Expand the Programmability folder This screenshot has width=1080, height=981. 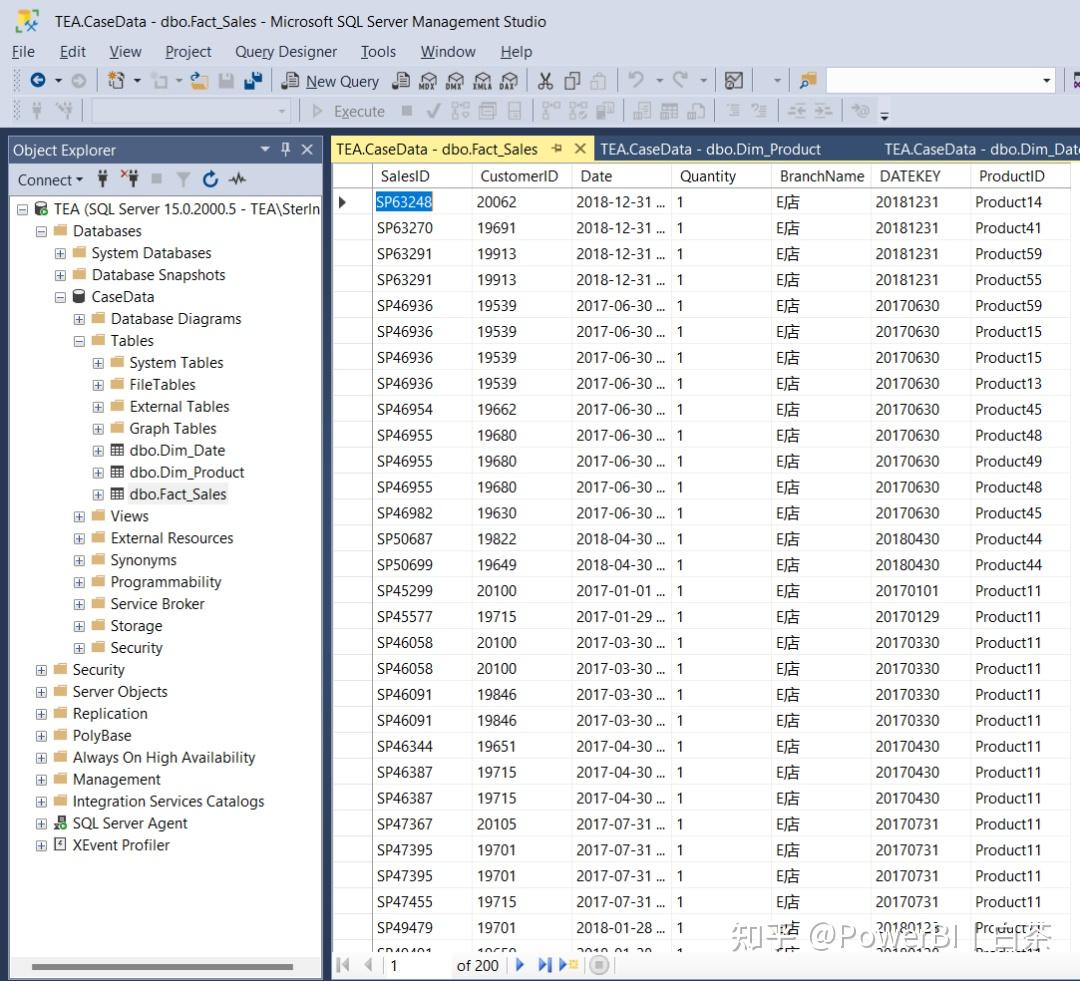coord(79,583)
